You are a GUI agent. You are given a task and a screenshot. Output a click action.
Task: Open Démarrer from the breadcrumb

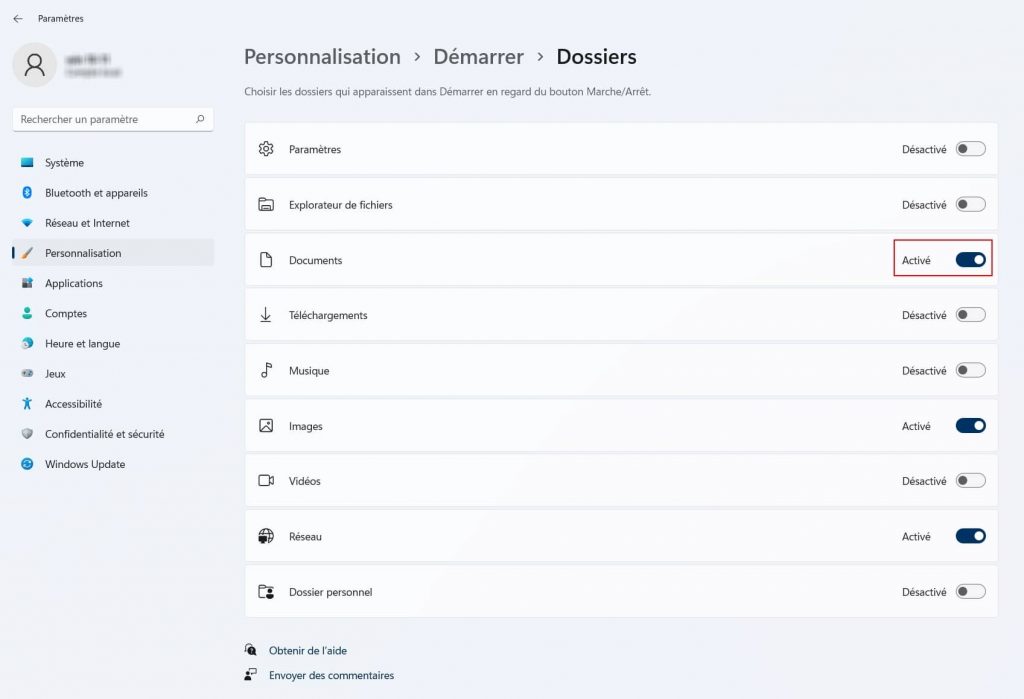click(x=478, y=57)
